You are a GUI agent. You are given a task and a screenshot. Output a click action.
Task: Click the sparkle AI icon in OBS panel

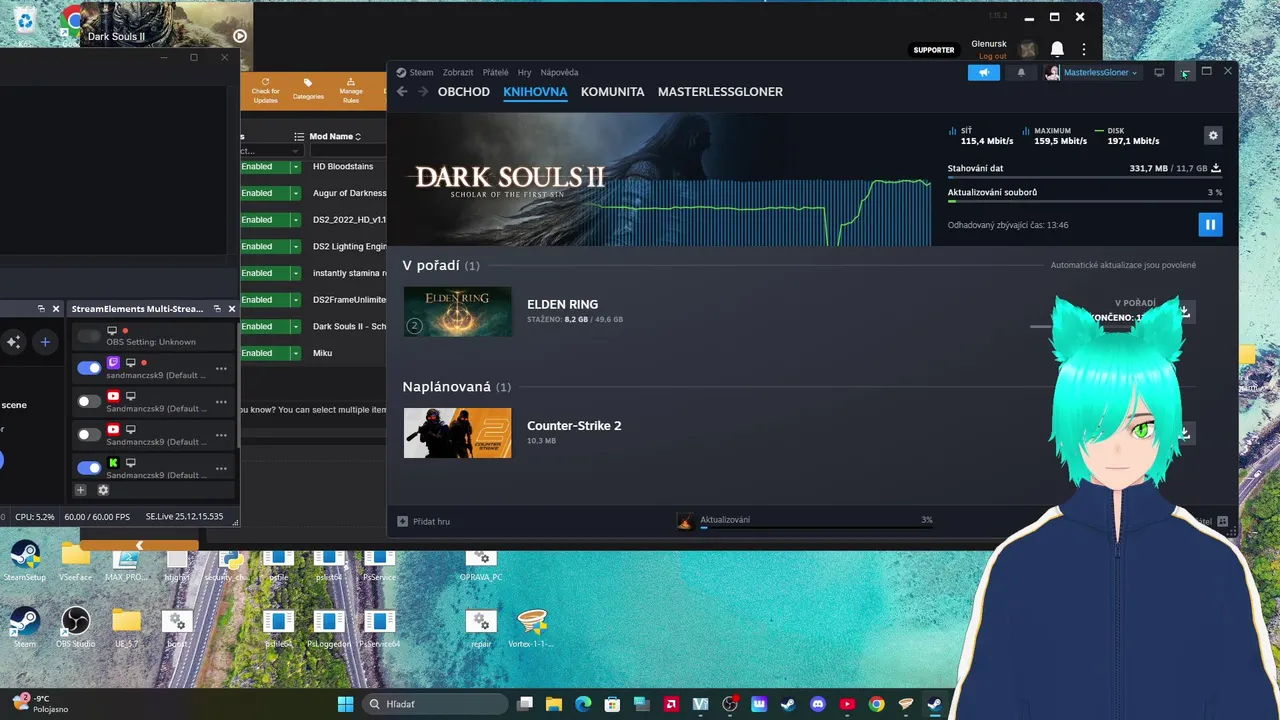tap(13, 342)
